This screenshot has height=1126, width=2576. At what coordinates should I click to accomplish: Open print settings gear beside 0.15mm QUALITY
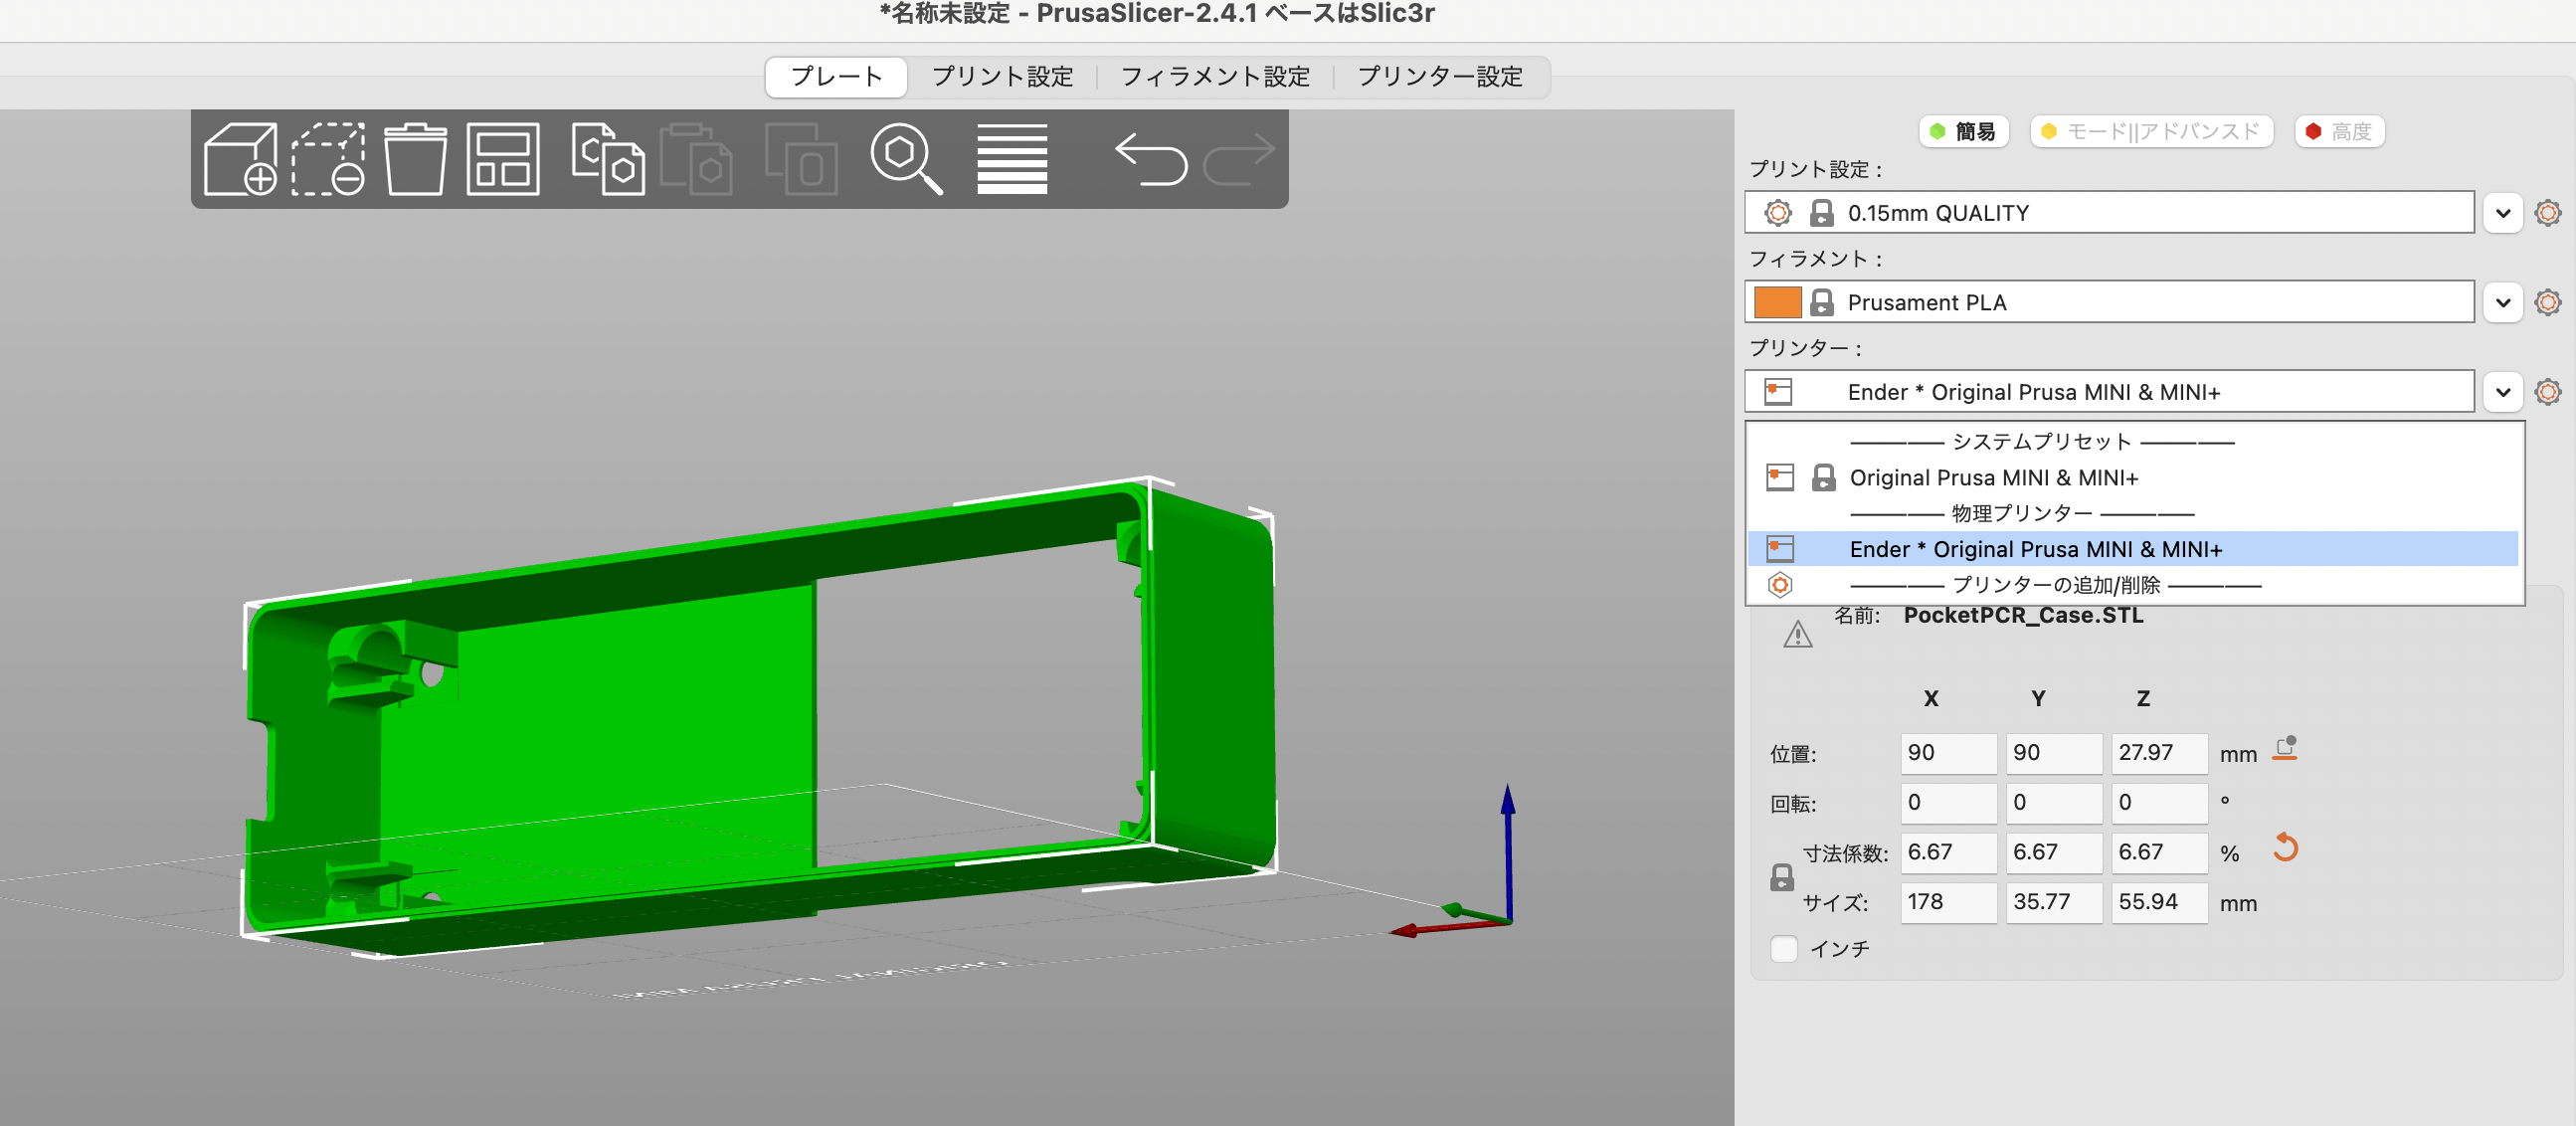pyautogui.click(x=2547, y=213)
